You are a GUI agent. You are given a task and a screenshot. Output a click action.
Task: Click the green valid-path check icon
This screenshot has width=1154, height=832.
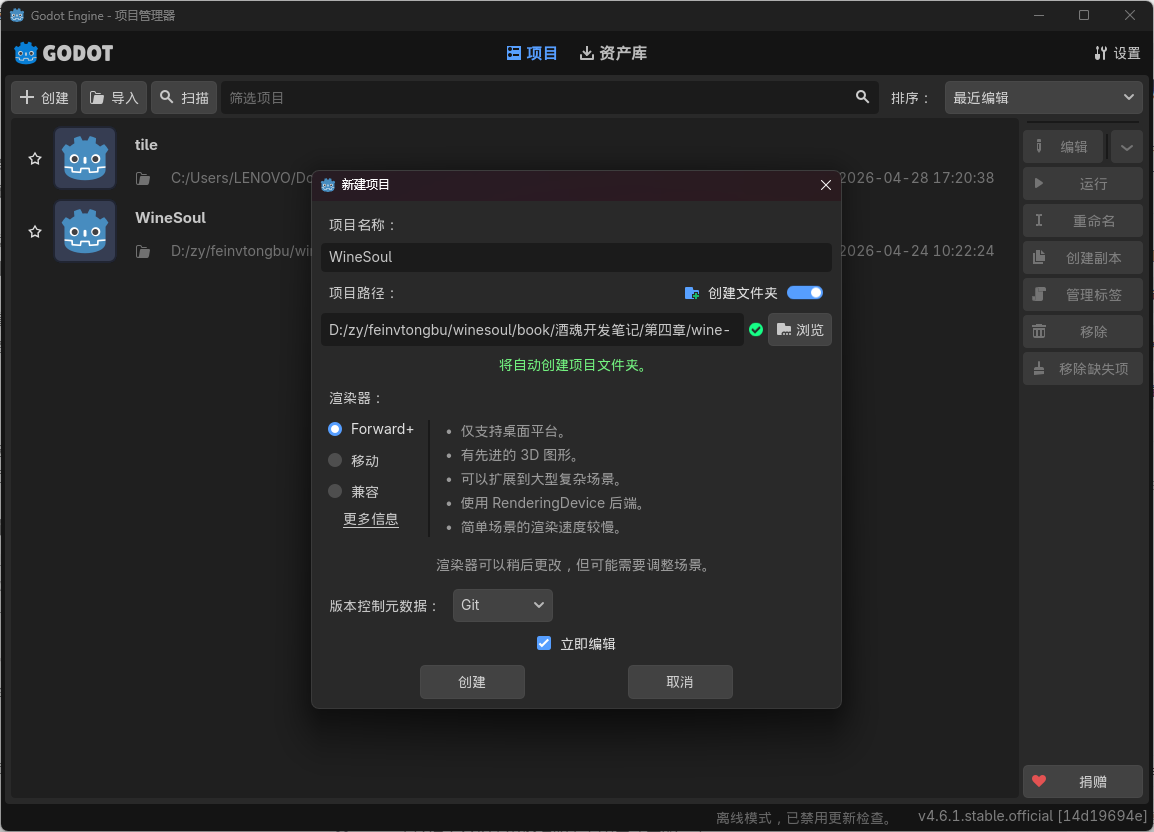(x=756, y=329)
